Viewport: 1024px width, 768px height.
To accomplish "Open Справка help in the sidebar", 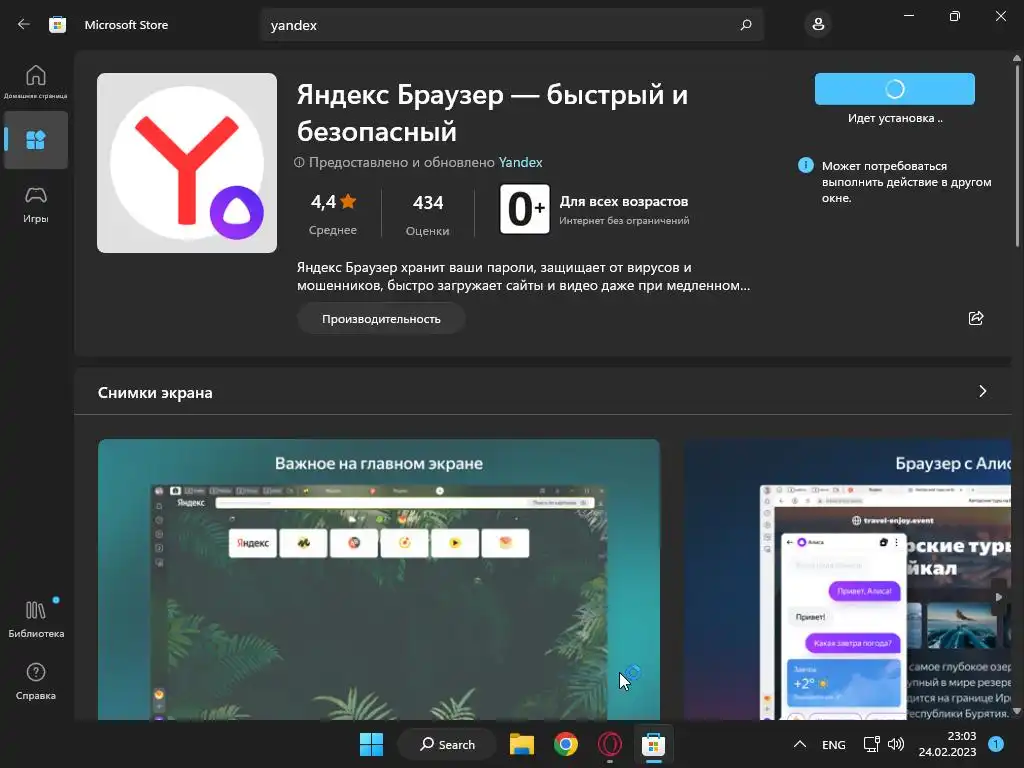I will [36, 681].
